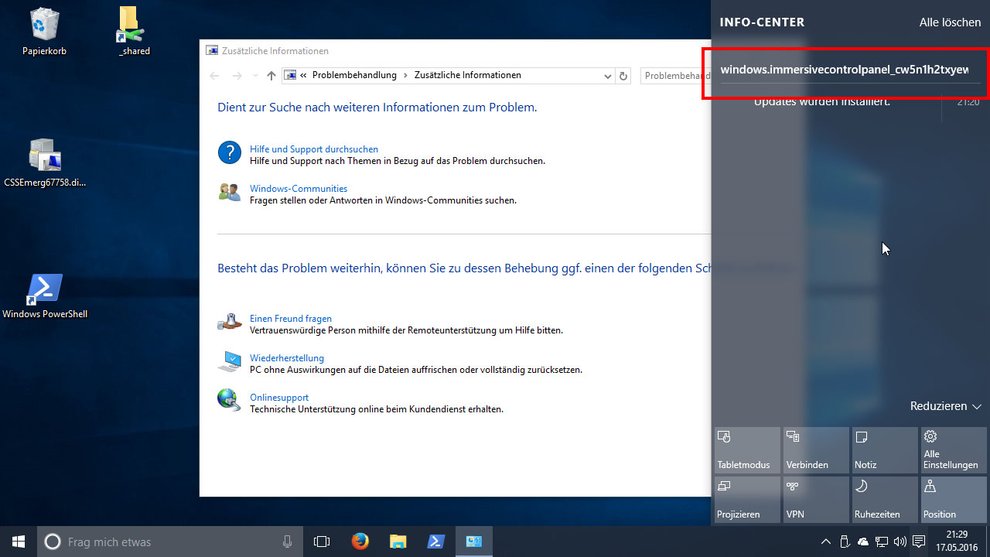Click the blue question mark help icon
Image resolution: width=990 pixels, height=557 pixels.
(229, 152)
